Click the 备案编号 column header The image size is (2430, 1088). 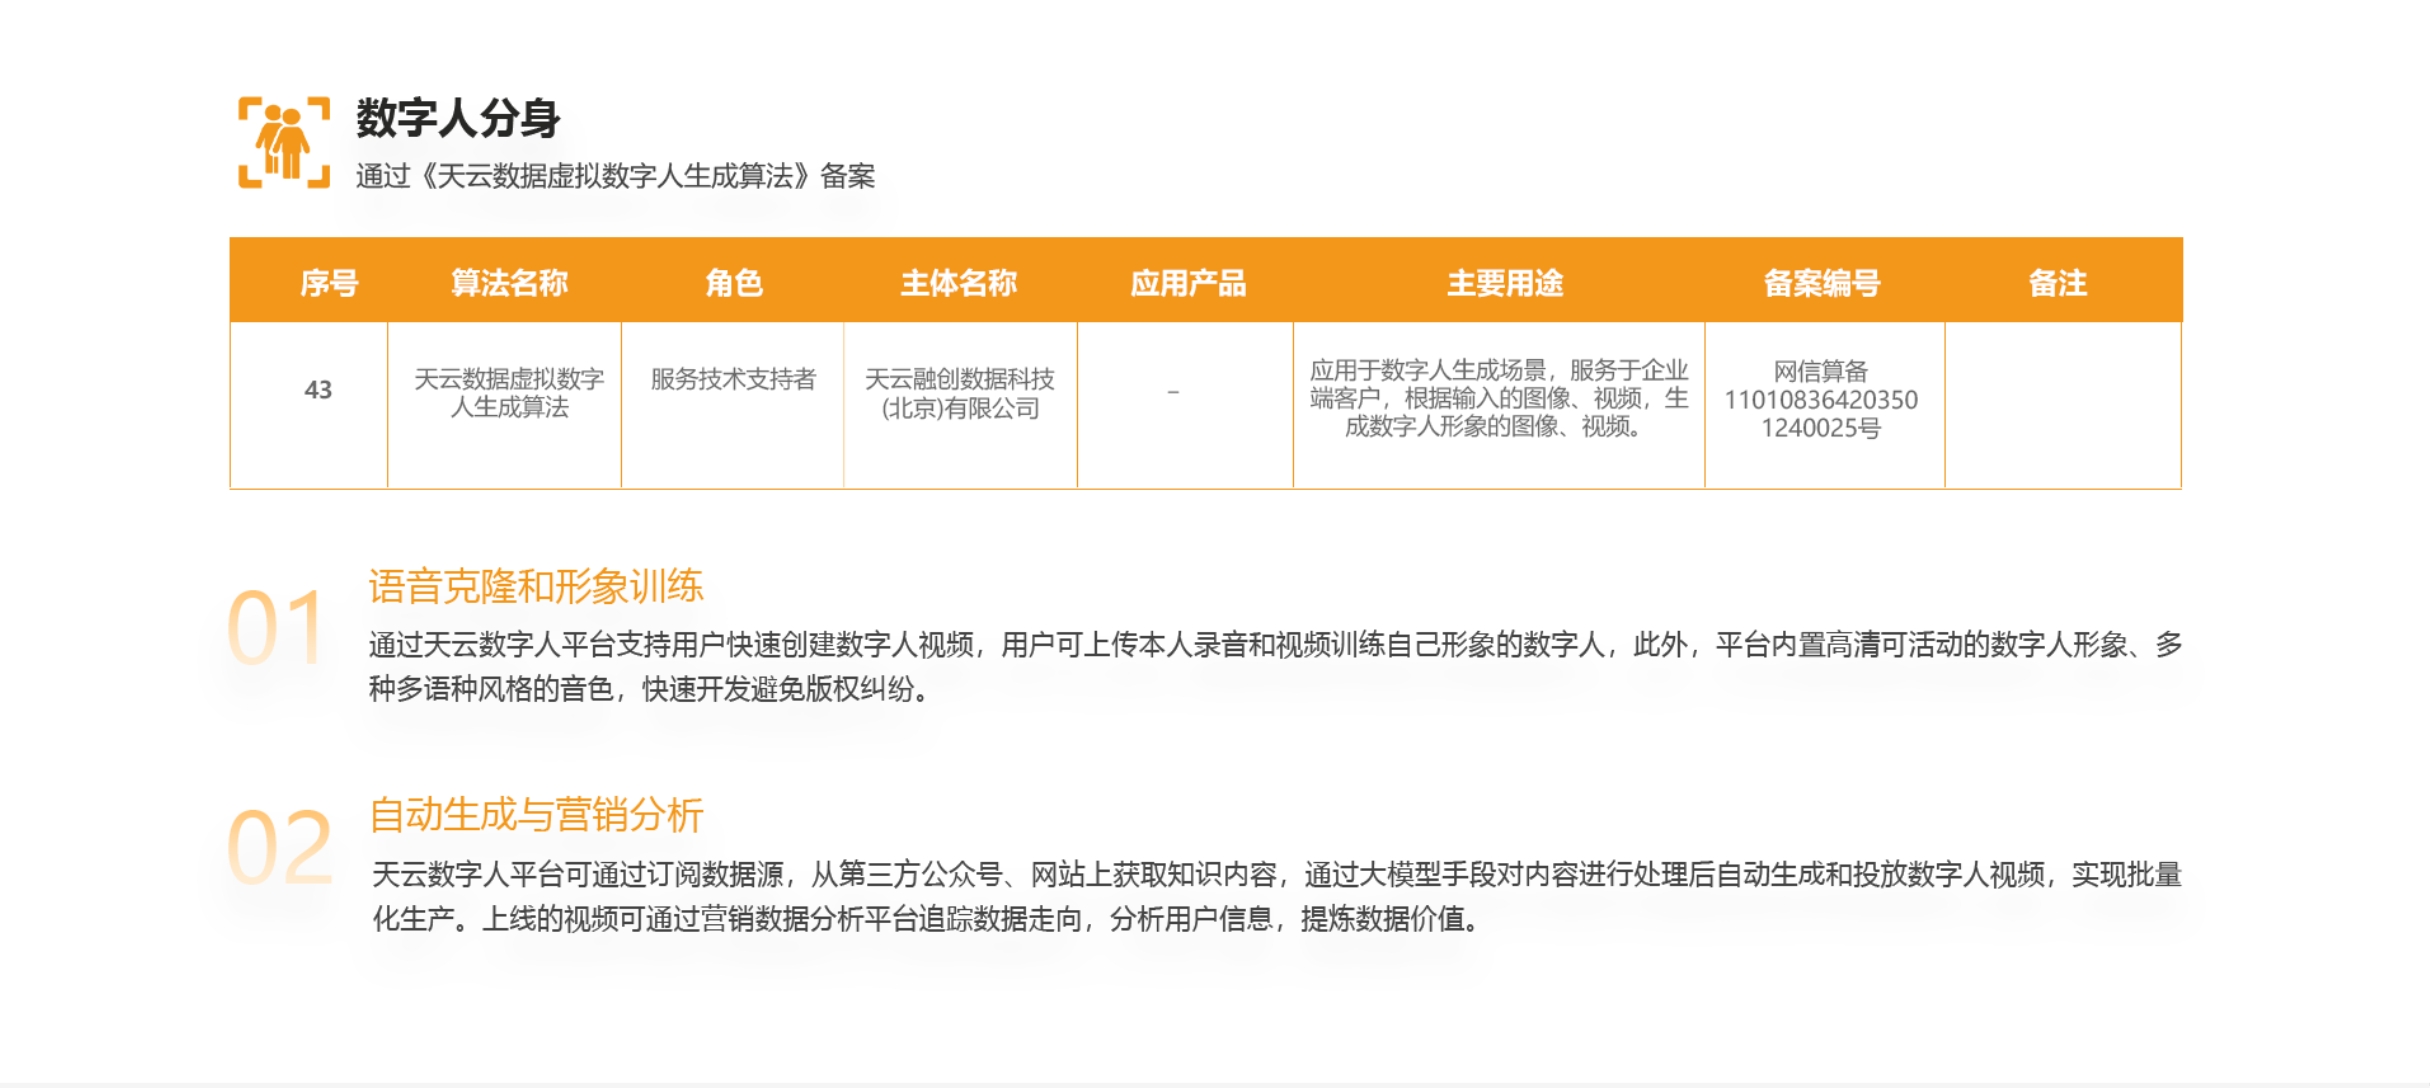point(1822,283)
